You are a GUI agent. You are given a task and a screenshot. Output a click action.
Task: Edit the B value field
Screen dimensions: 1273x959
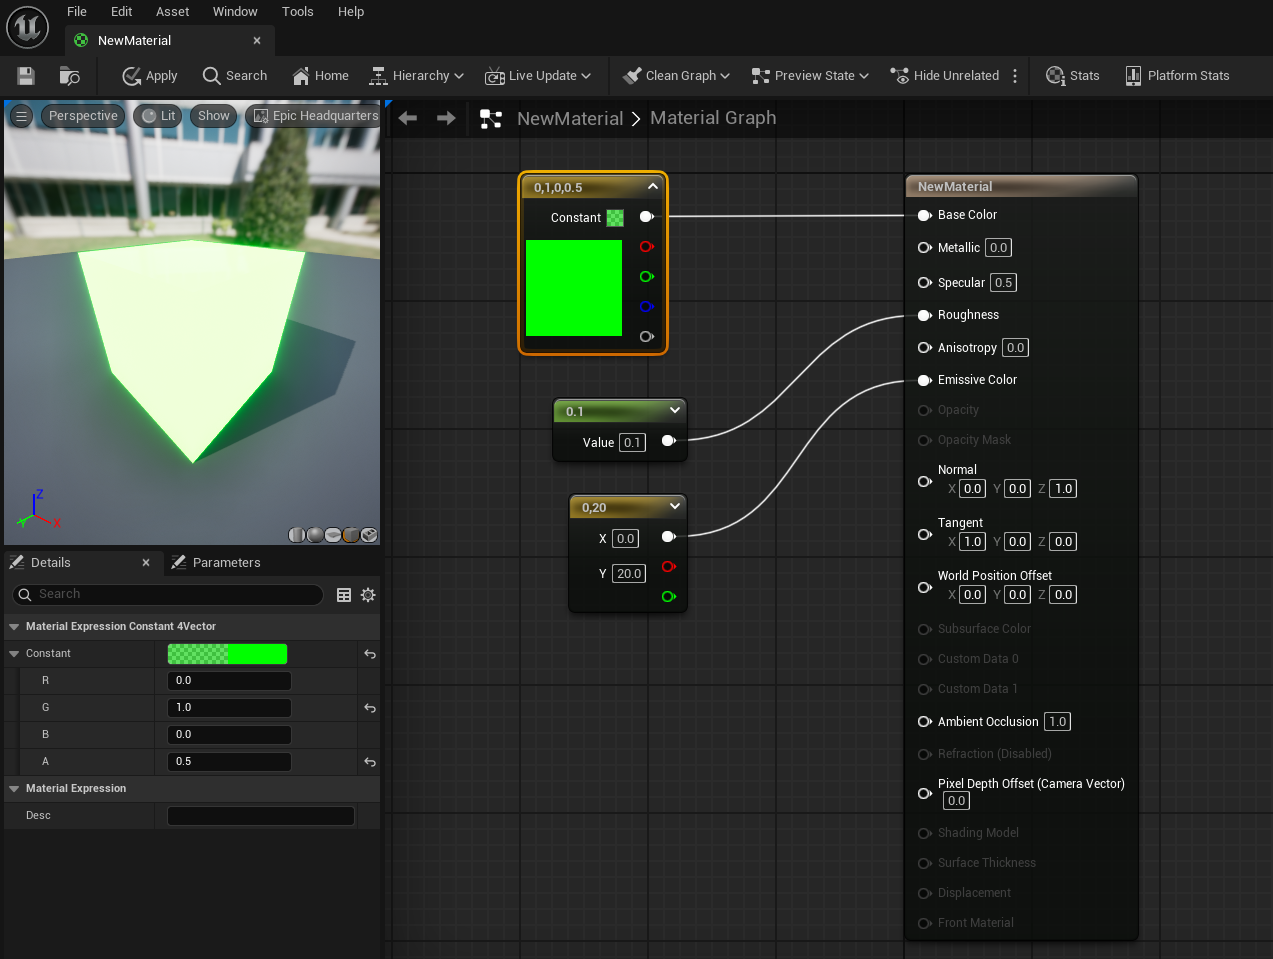coord(229,735)
